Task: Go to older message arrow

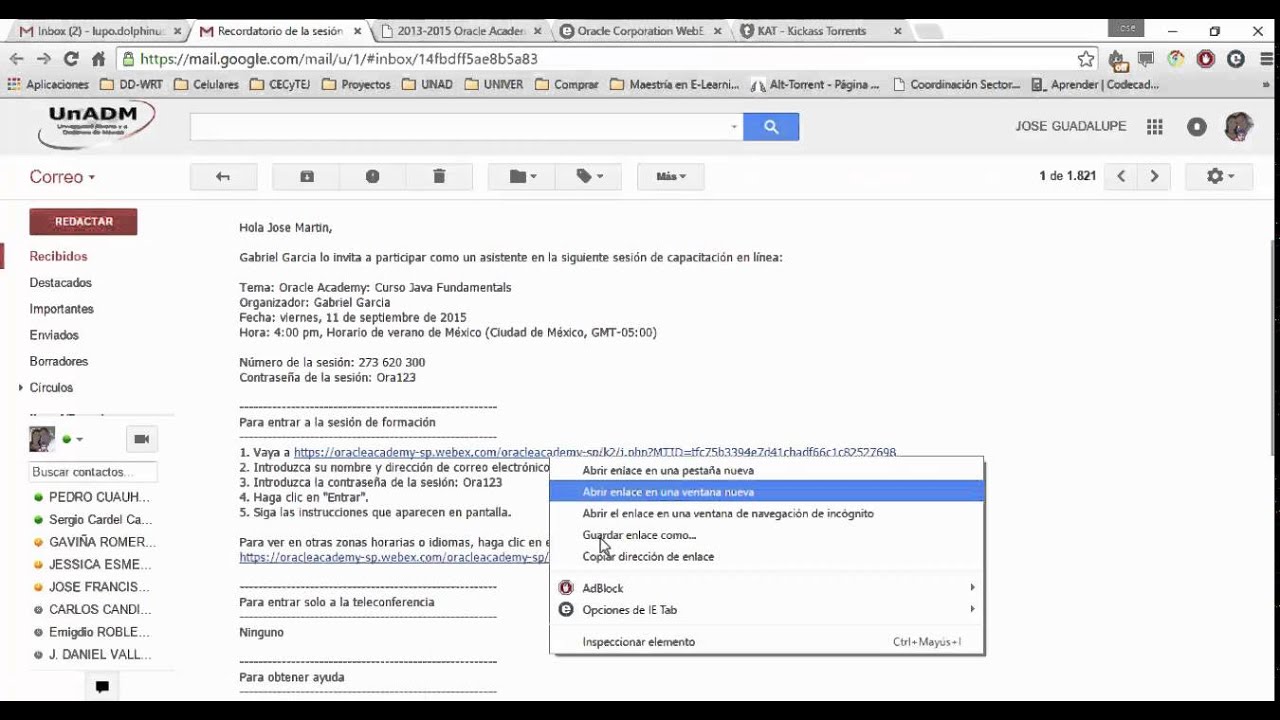Action: click(1154, 176)
